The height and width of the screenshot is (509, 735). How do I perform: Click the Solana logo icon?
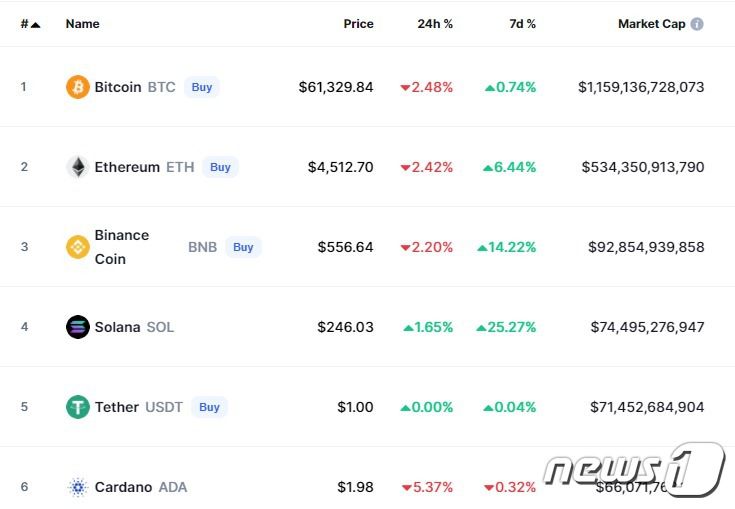(x=77, y=327)
